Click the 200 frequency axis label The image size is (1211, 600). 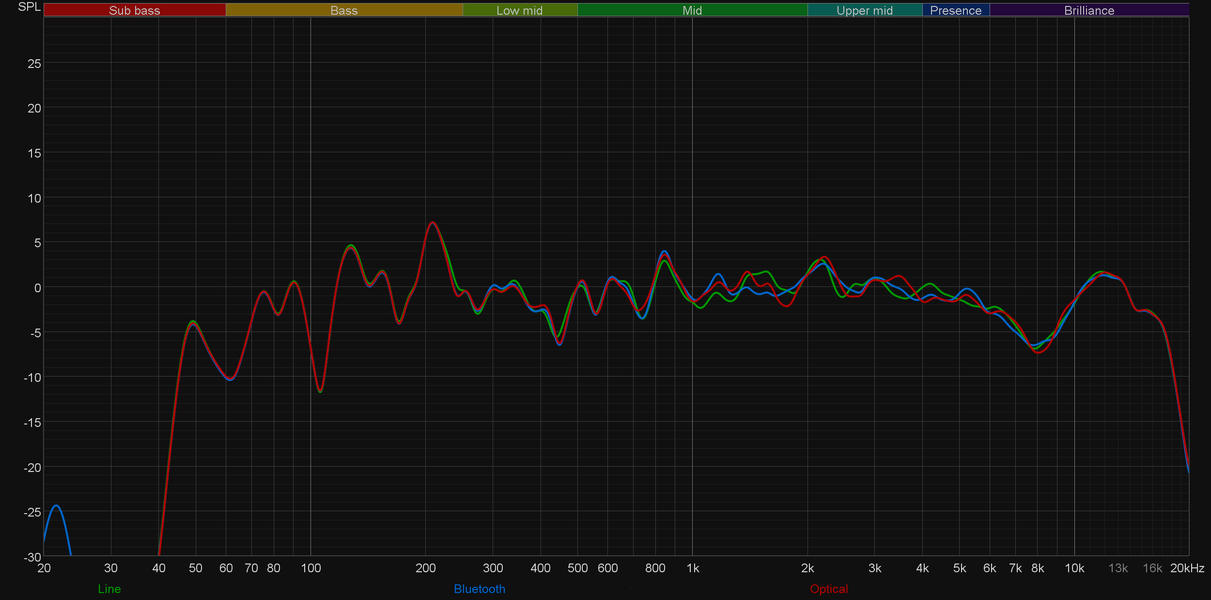point(426,568)
